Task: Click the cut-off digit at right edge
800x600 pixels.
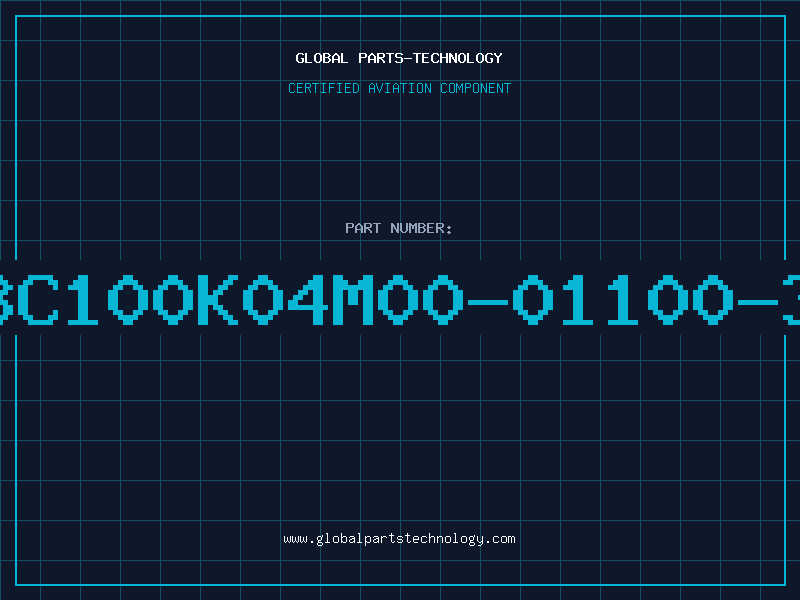Action: tap(791, 299)
